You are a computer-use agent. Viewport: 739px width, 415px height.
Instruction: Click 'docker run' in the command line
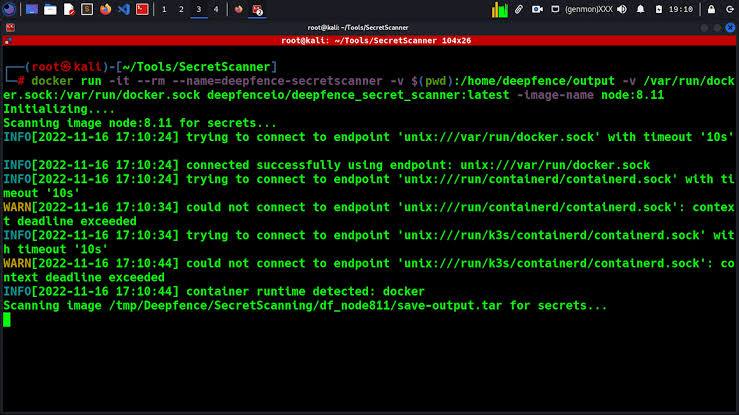(x=66, y=81)
